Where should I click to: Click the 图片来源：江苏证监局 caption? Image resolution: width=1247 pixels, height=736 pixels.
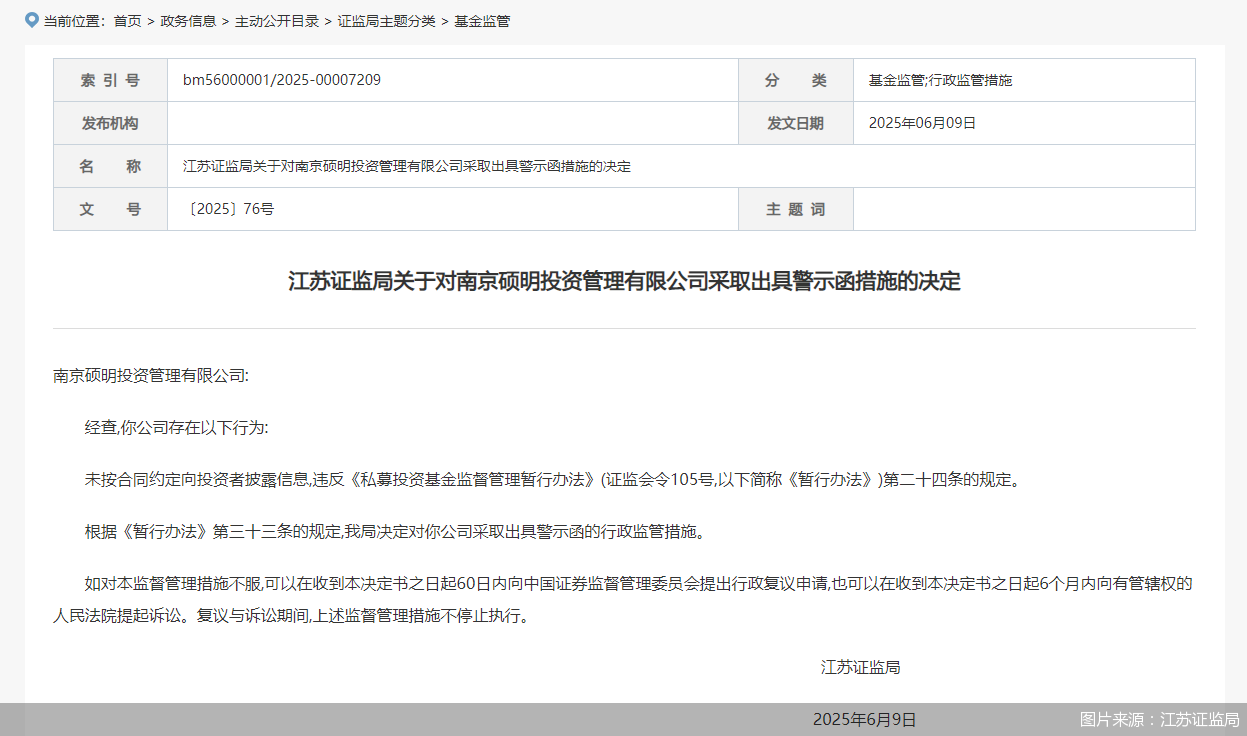1159,719
